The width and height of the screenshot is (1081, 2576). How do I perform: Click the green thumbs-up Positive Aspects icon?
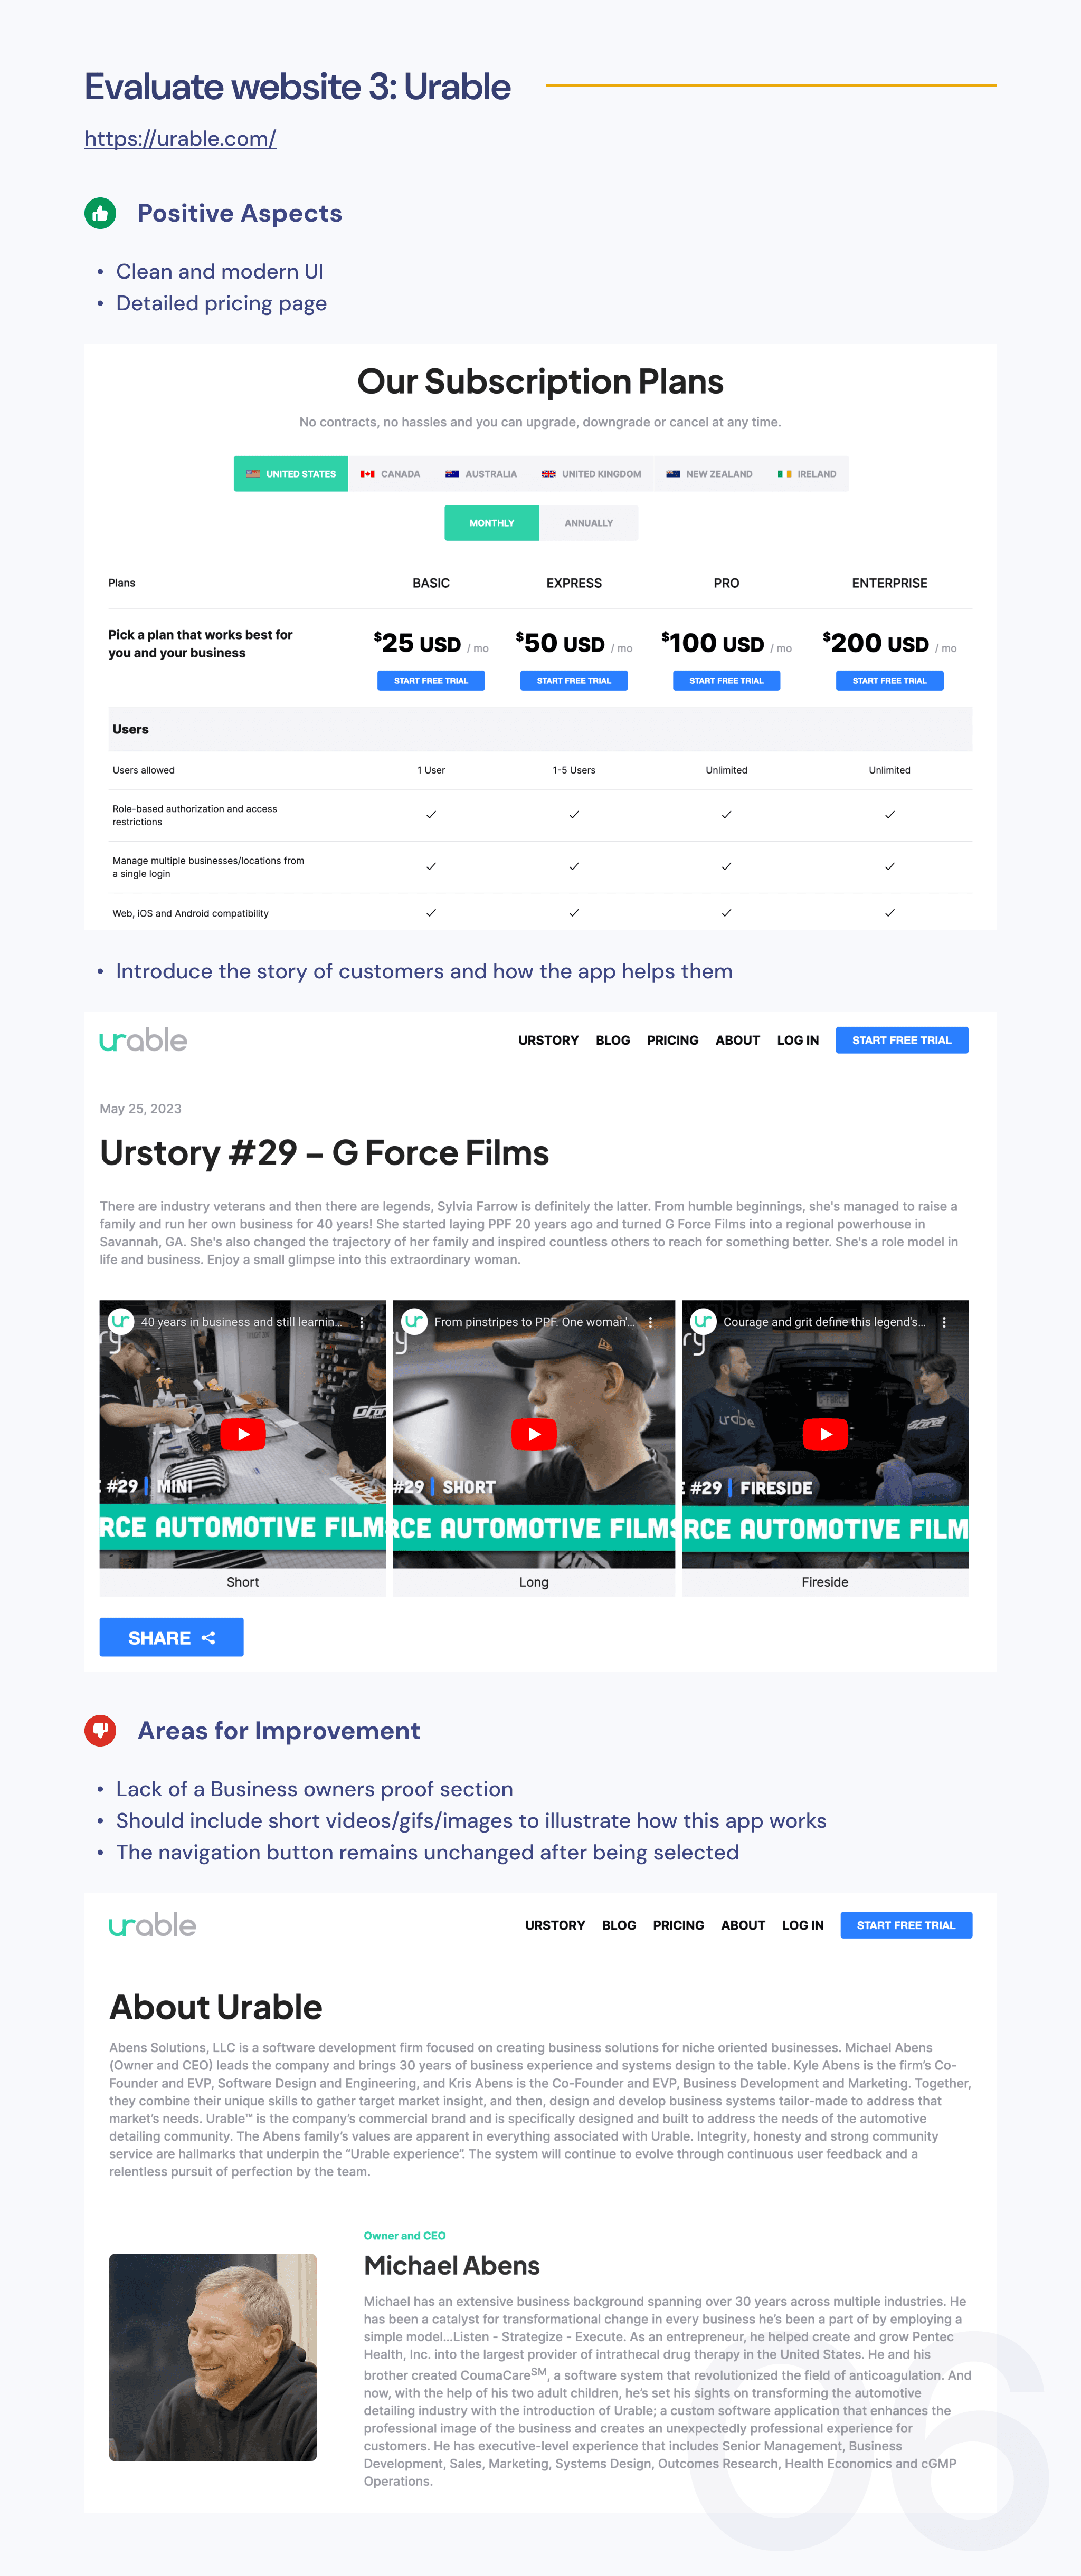100,213
